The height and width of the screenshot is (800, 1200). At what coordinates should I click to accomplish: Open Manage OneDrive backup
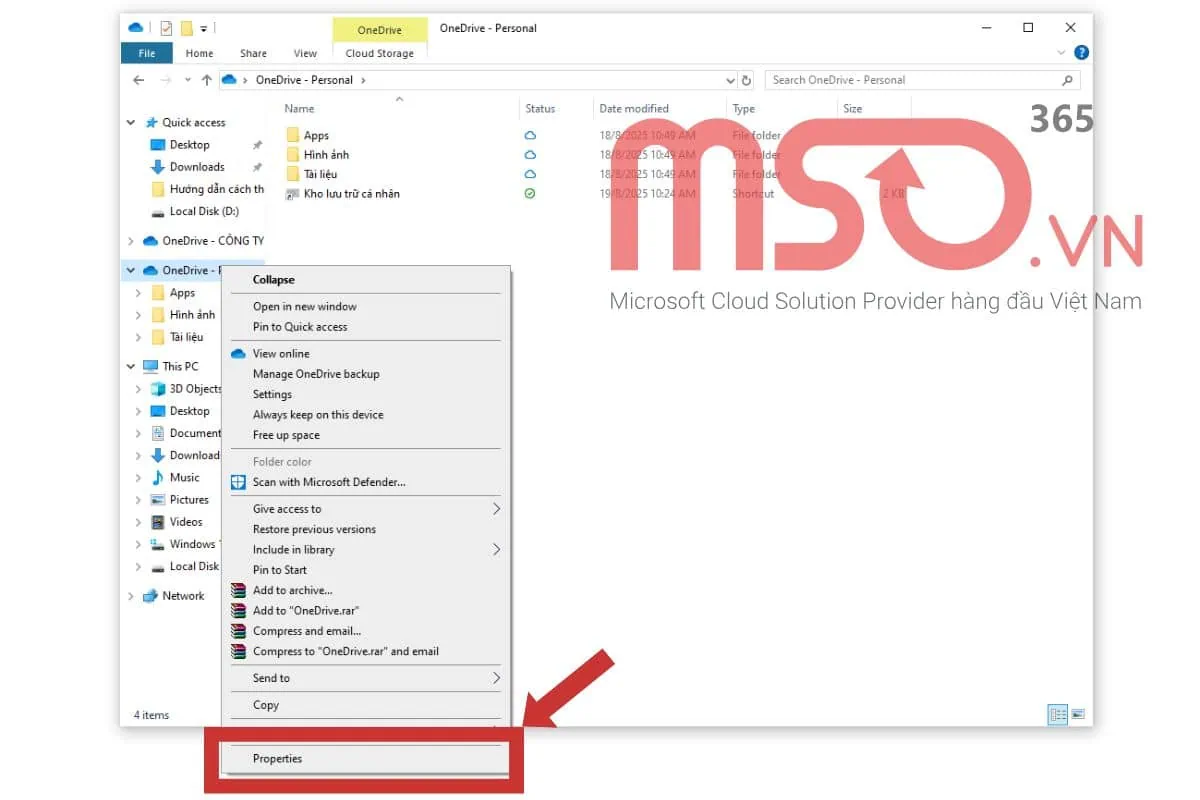click(366, 374)
